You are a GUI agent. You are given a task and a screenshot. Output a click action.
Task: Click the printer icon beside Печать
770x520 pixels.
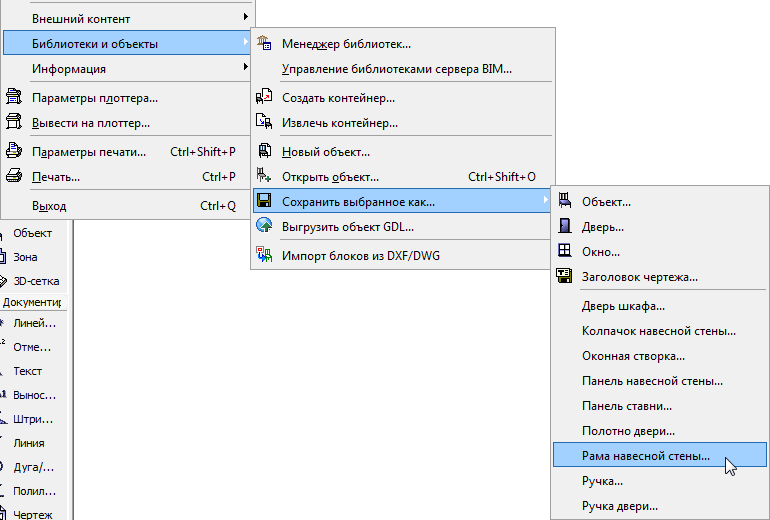14,176
